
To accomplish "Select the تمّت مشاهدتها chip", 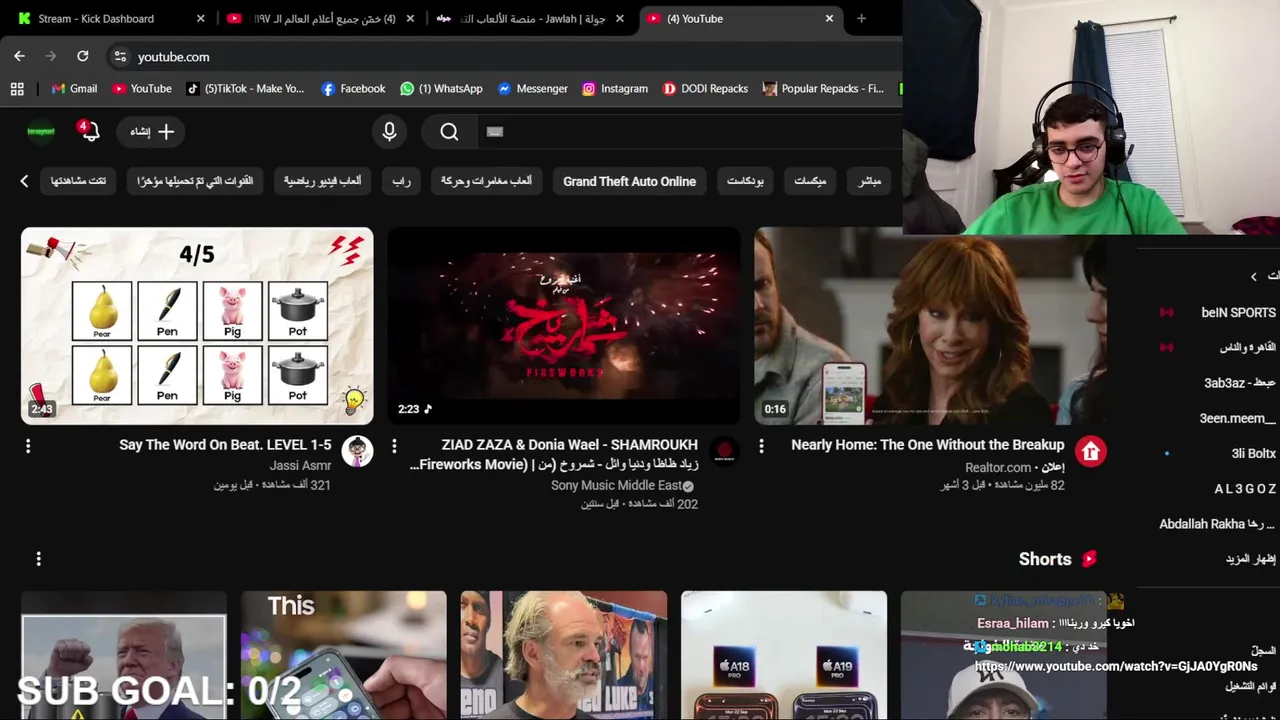I will pos(78,181).
